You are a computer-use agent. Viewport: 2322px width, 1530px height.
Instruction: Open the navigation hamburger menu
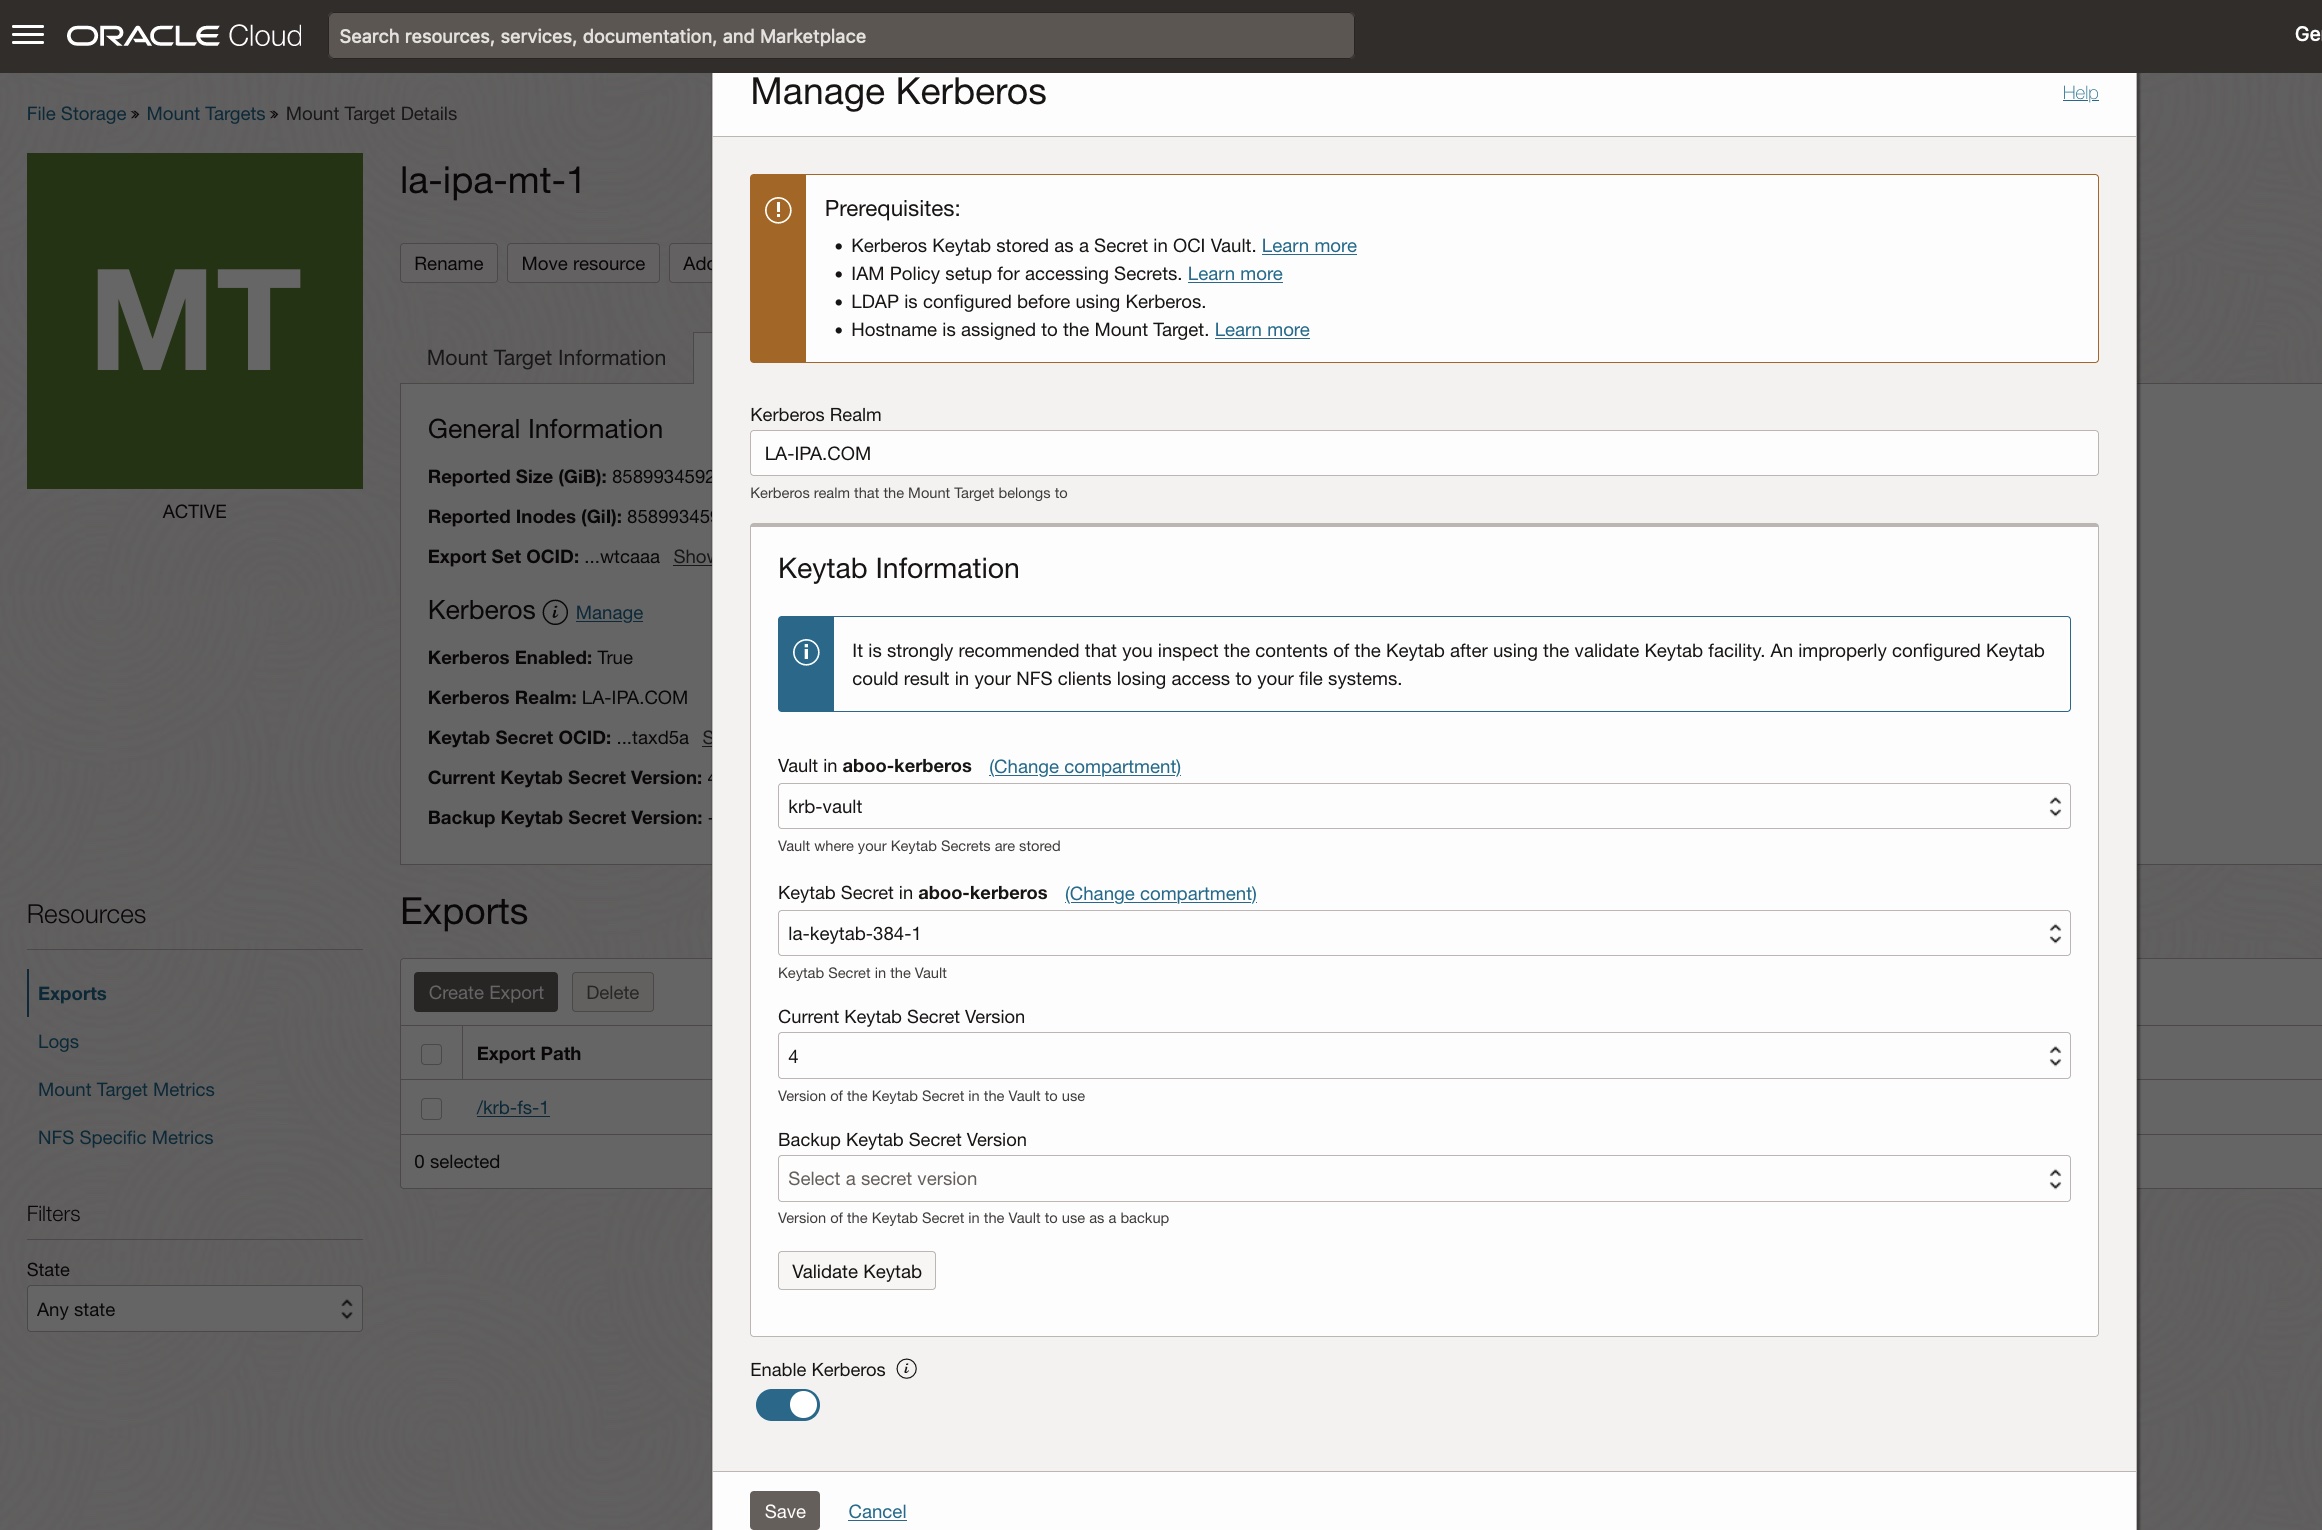(29, 34)
